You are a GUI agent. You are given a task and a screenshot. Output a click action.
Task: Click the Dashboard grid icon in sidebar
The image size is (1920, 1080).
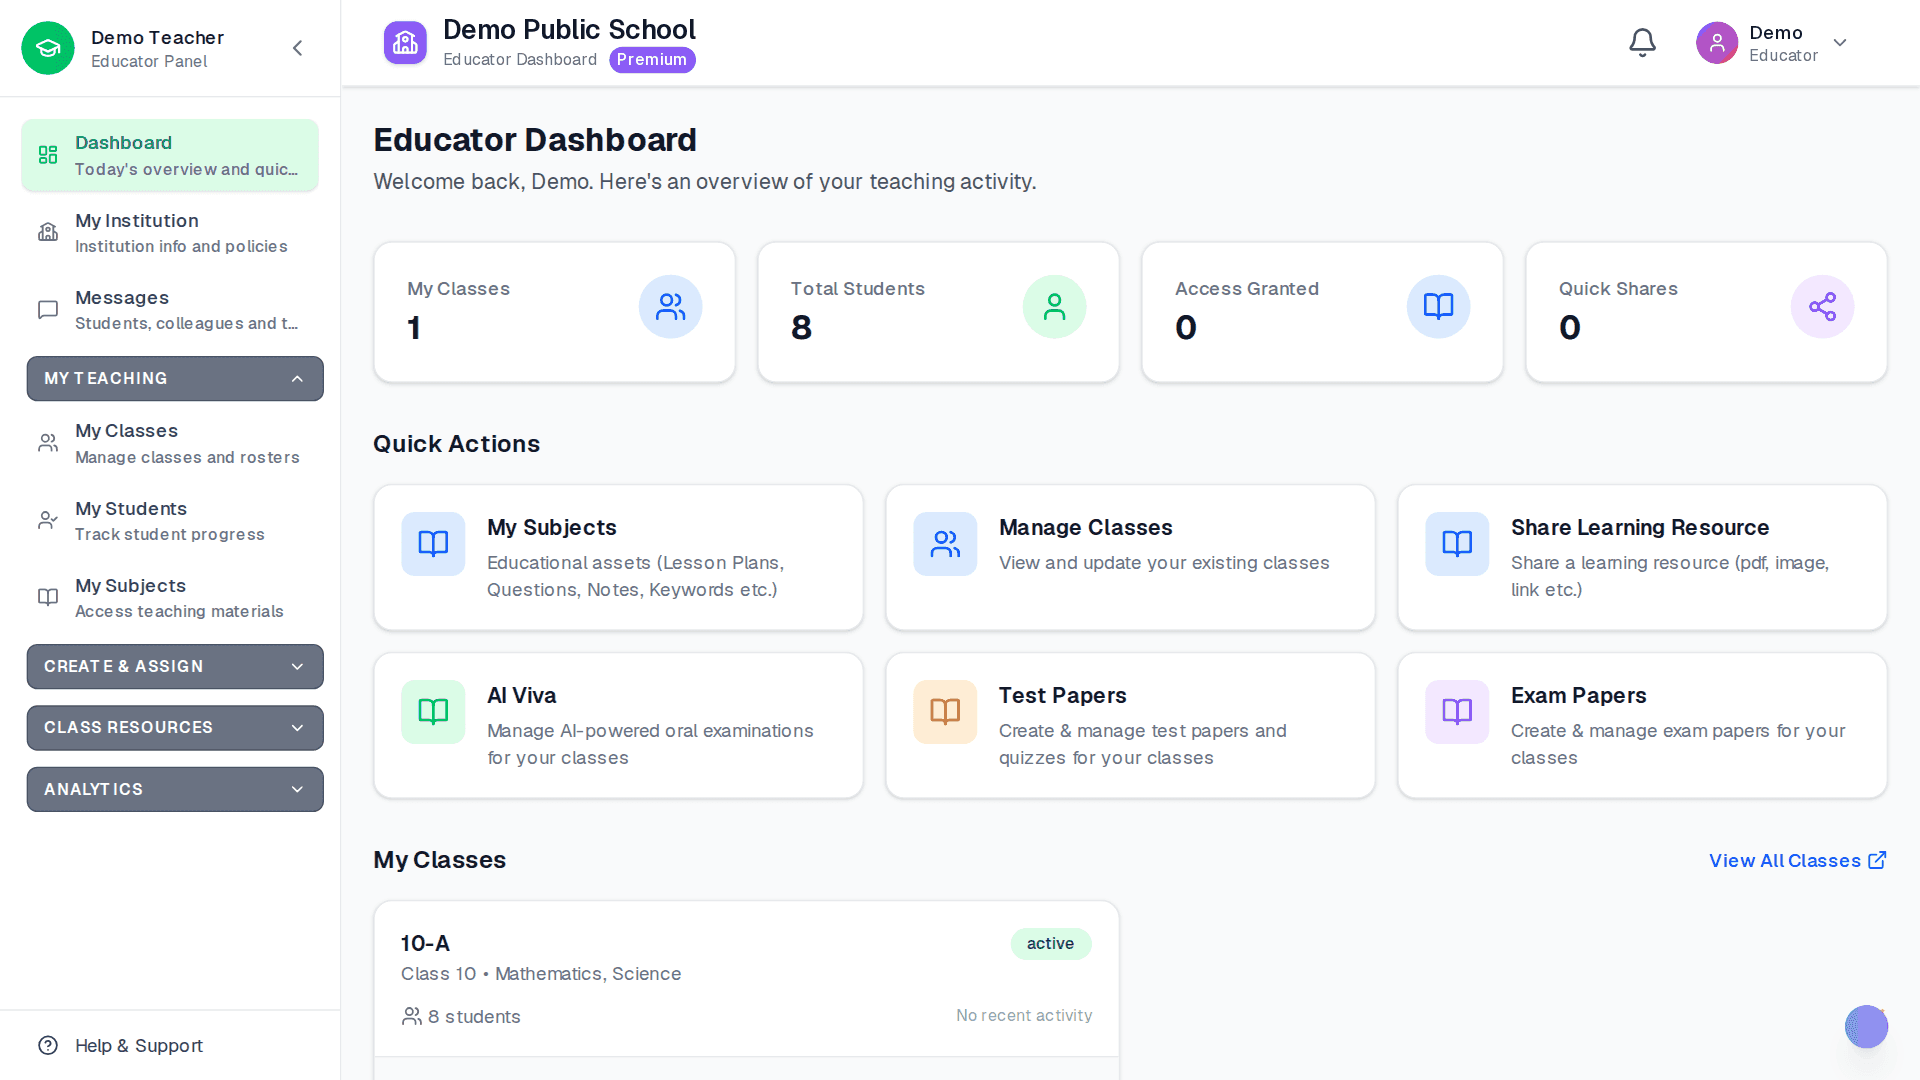click(48, 155)
